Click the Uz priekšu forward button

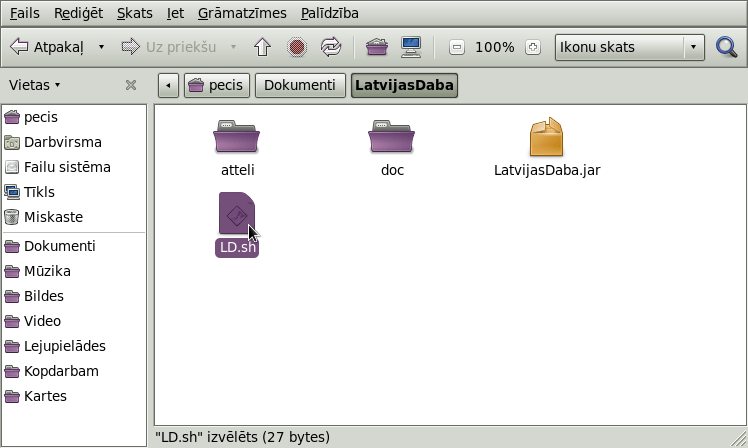[x=169, y=47]
